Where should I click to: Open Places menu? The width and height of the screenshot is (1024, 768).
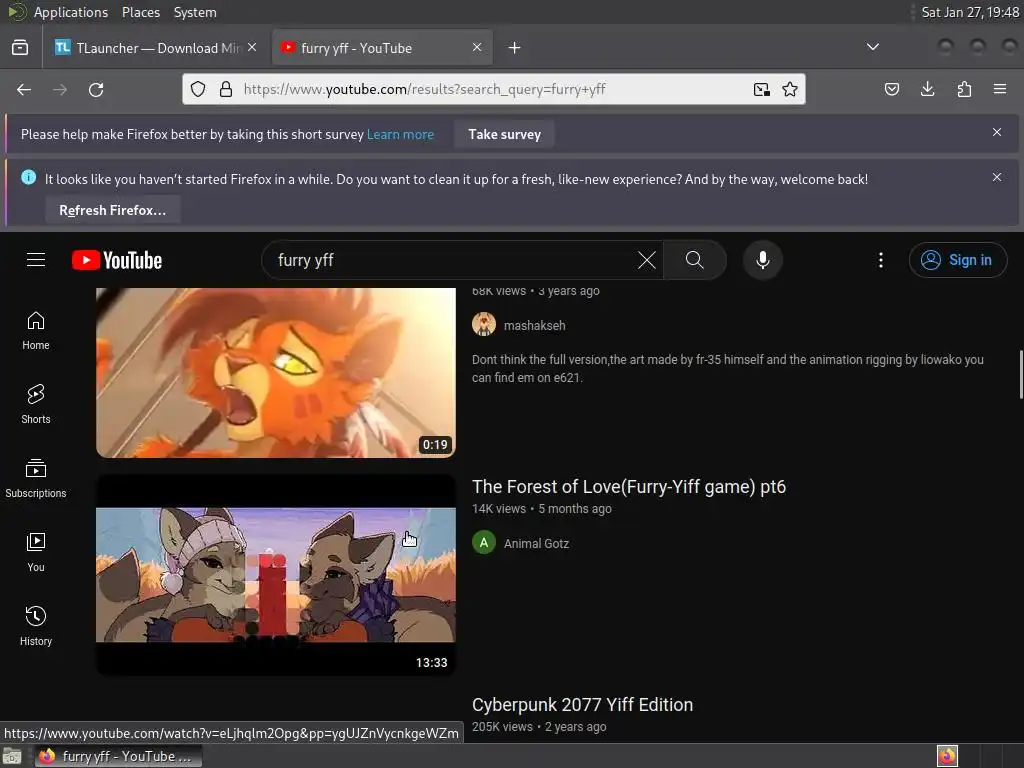[x=141, y=12]
